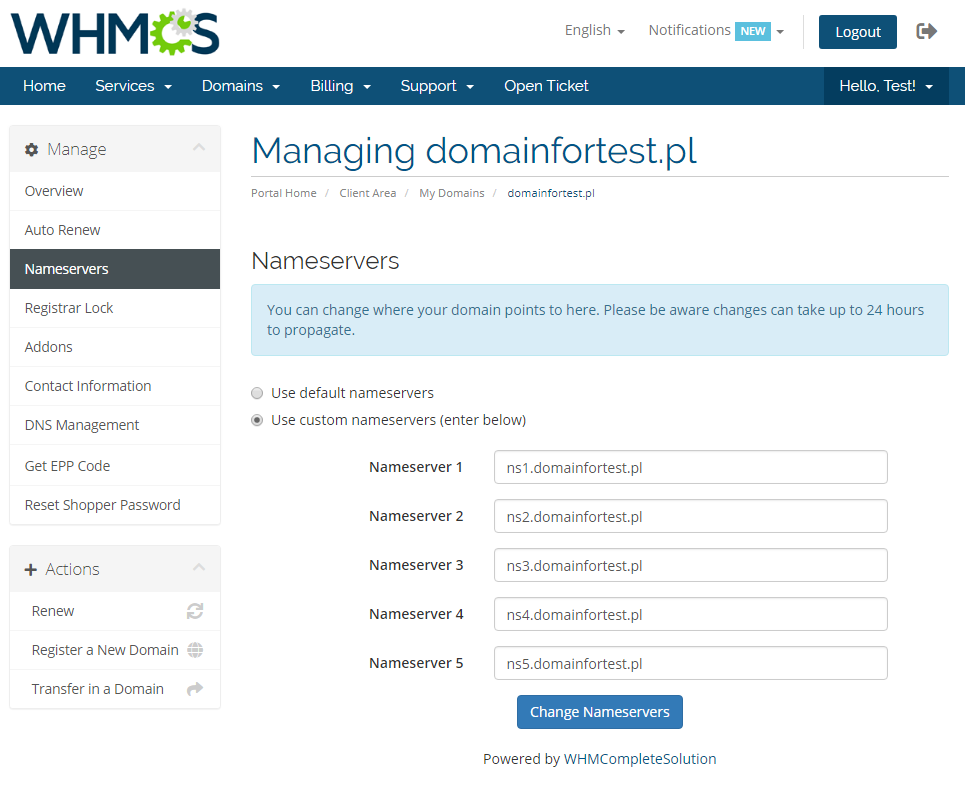Open Auto Renew in the sidebar
Viewport: 965px width, 804px height.
click(x=115, y=230)
